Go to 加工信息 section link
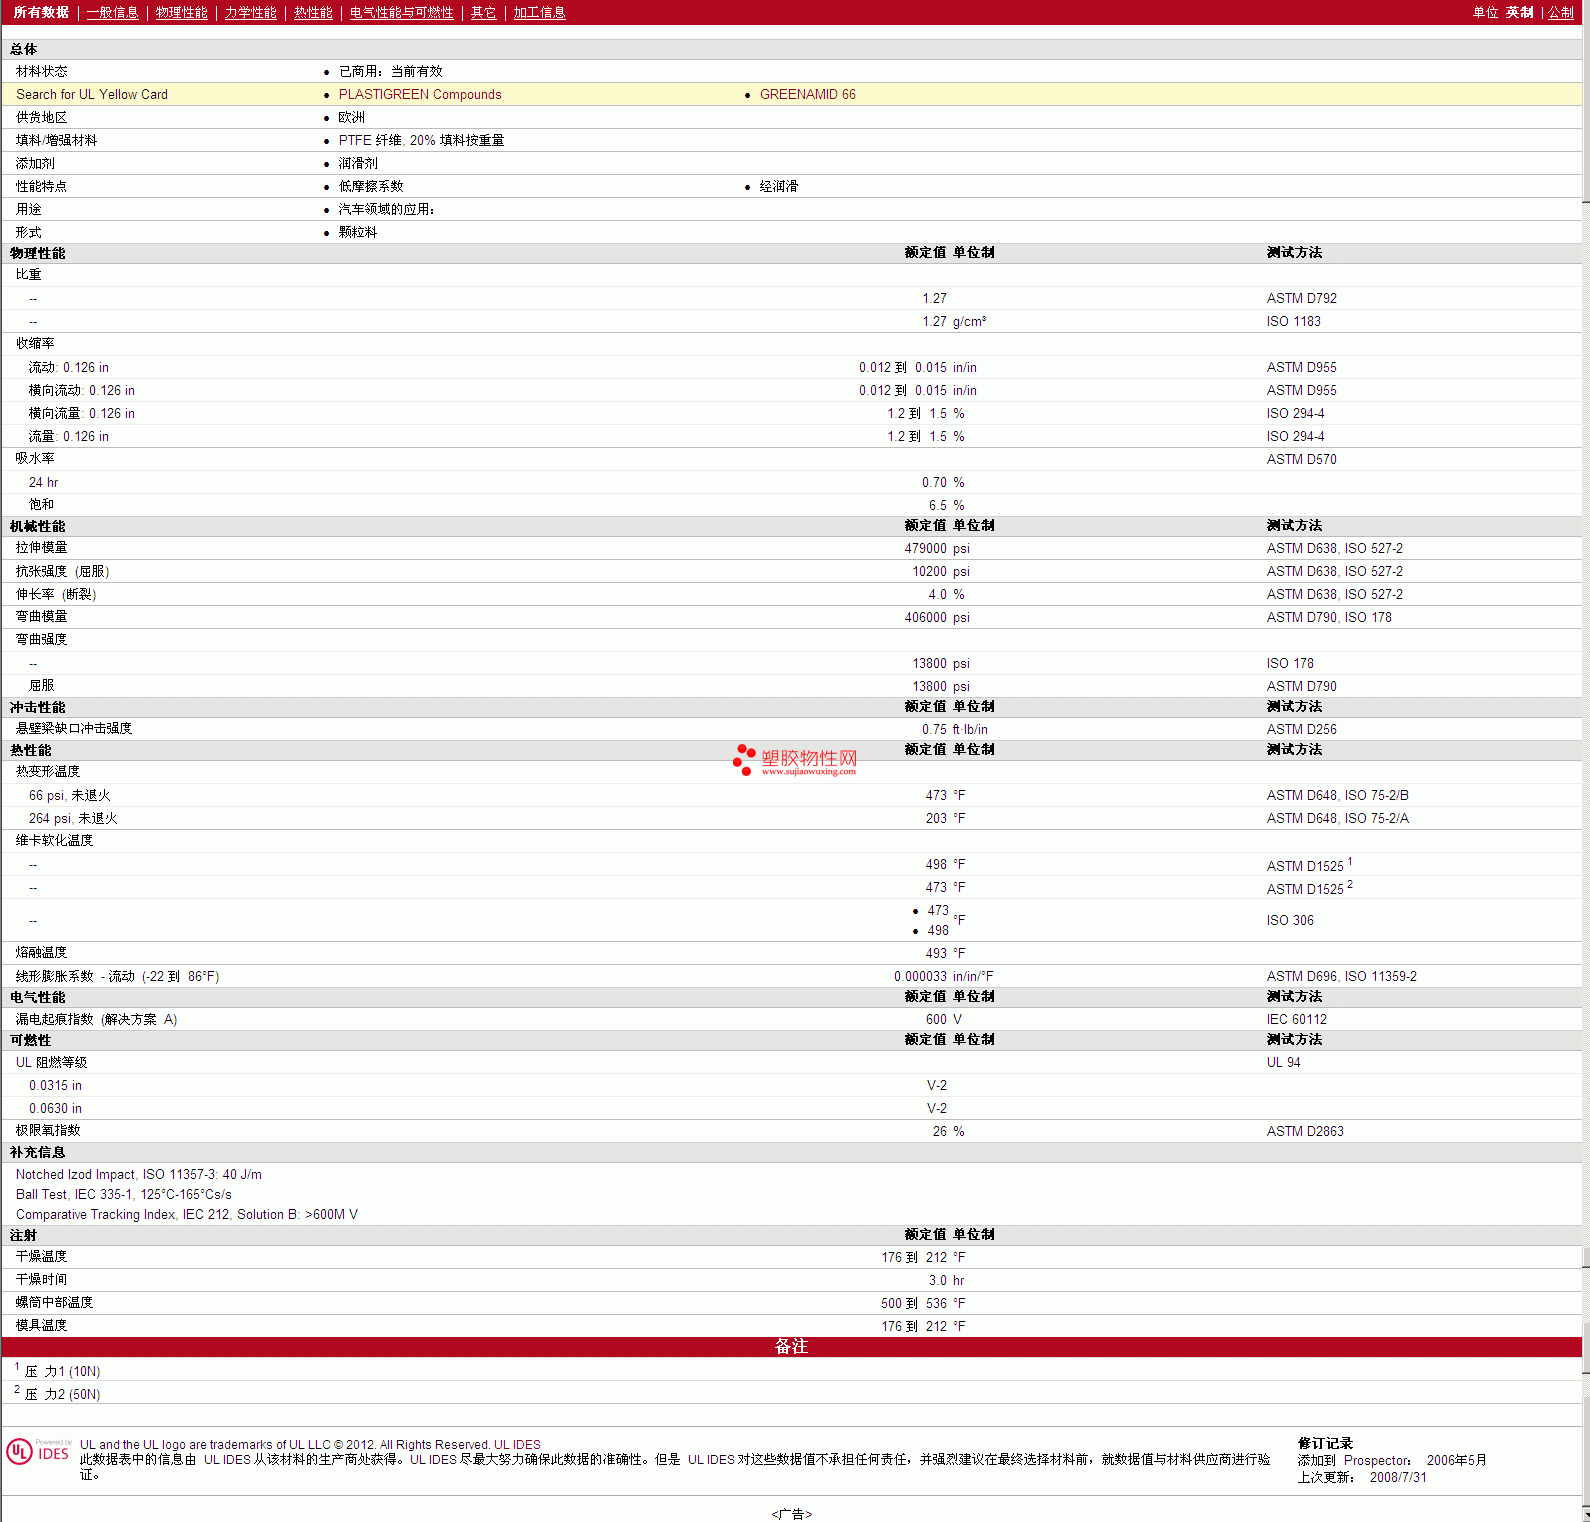1590x1522 pixels. (539, 12)
